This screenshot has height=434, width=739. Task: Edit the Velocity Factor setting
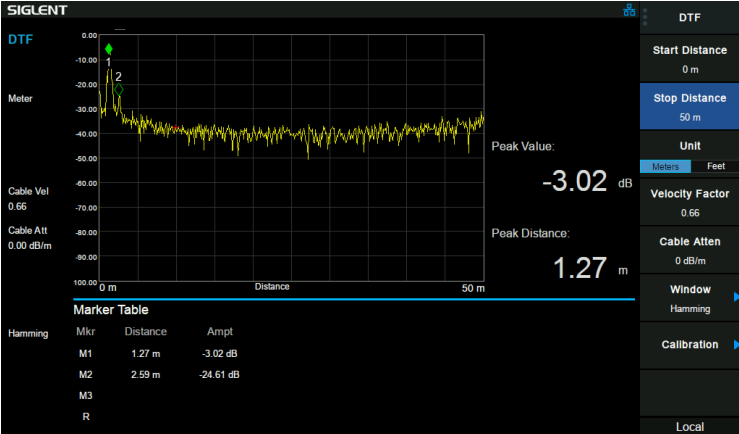click(690, 202)
